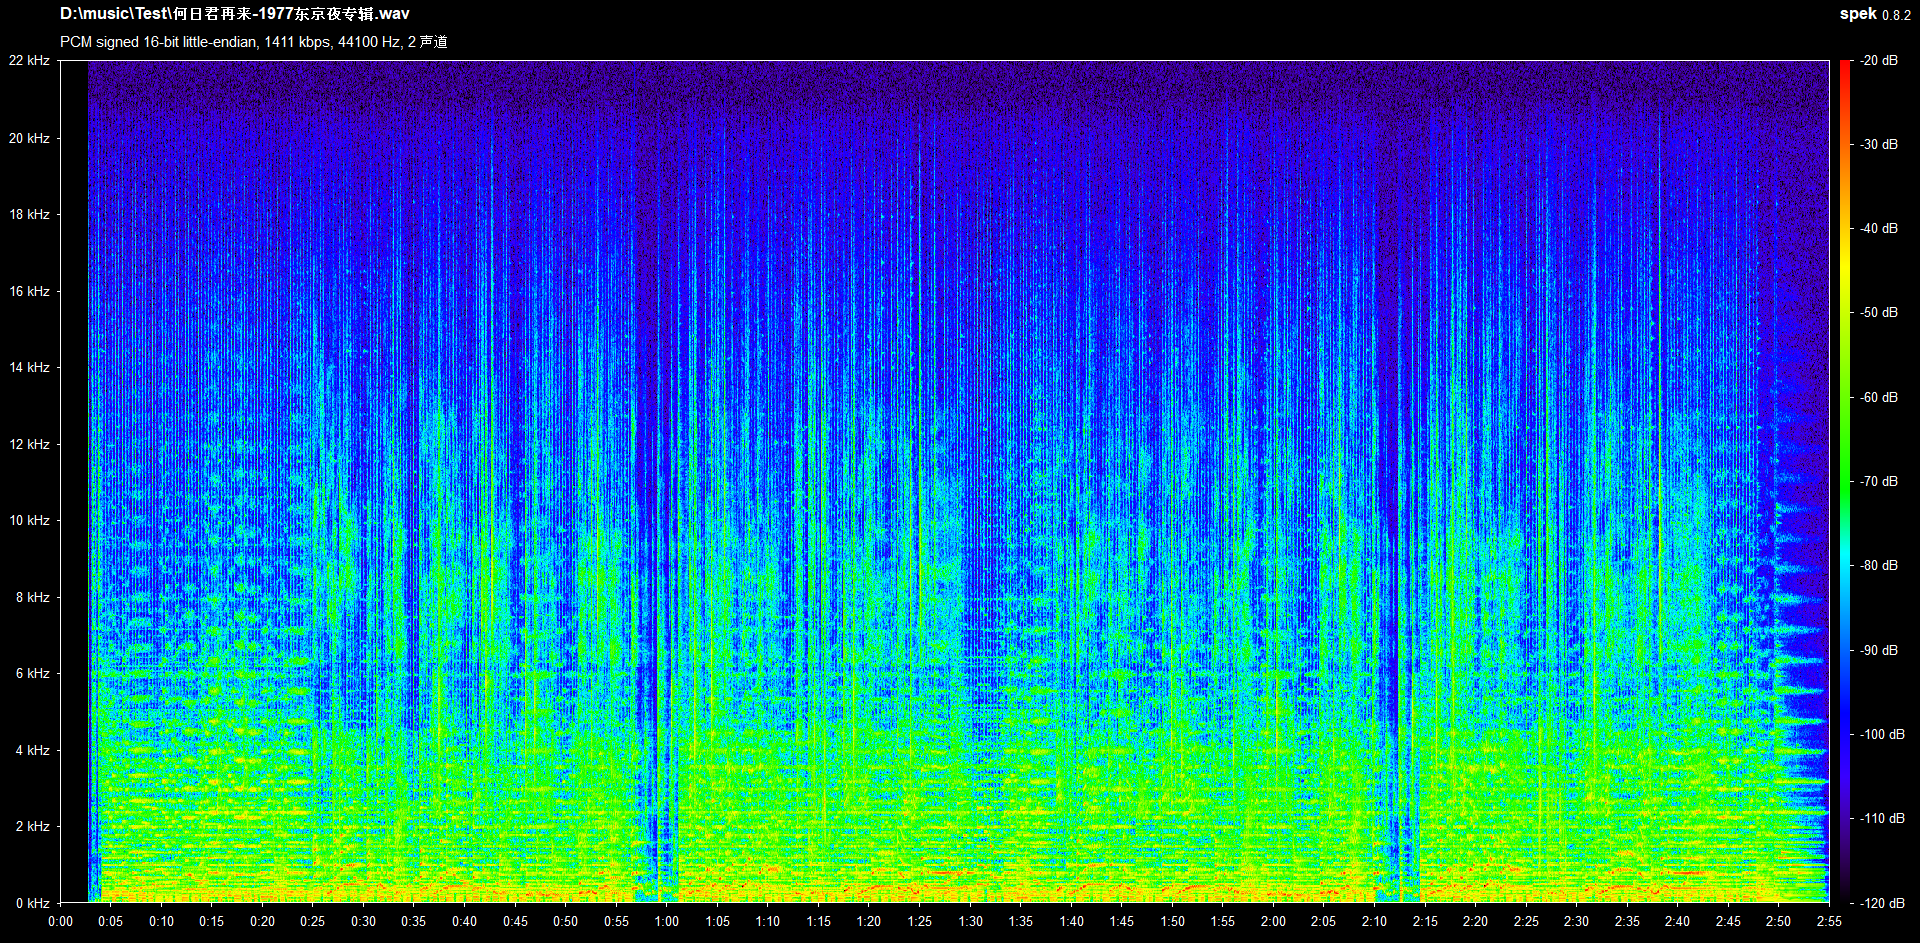Click the 20 kHz frequency axis label
The width and height of the screenshot is (1920, 943).
29,138
